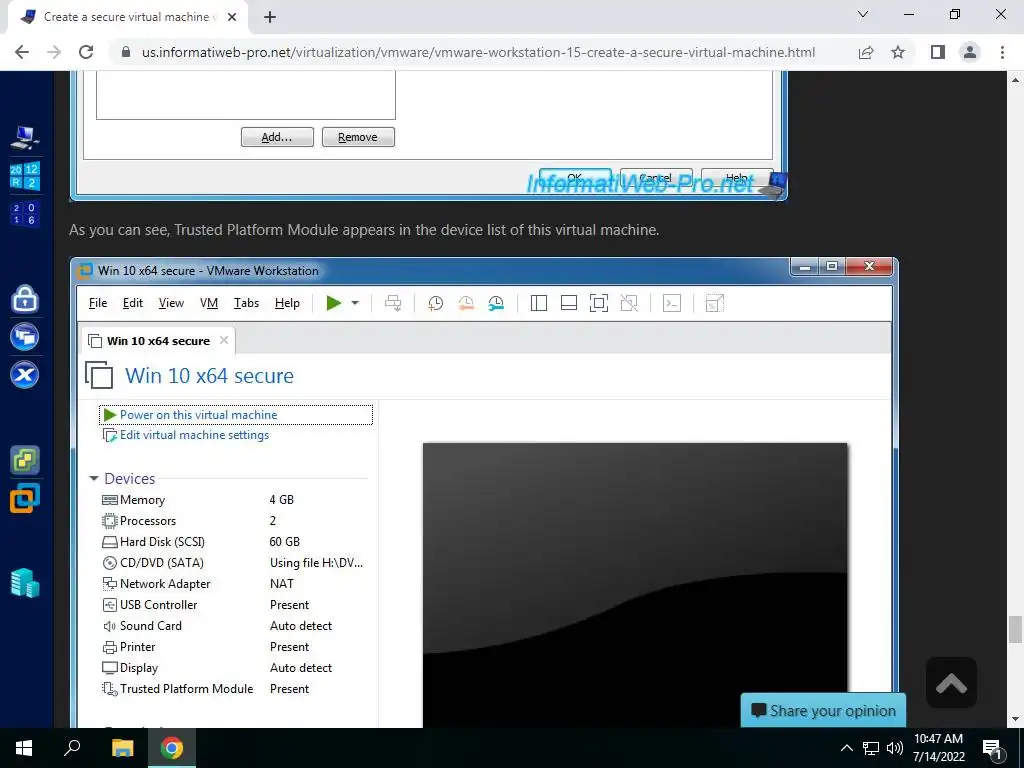
Task: Click the Enter Full Screen mode icon
Action: 599,303
